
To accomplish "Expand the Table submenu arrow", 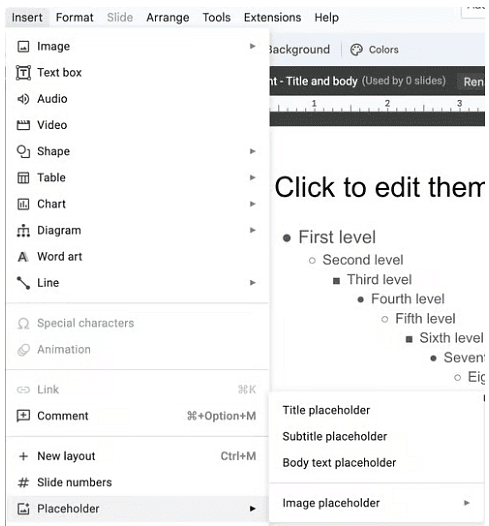I will pyautogui.click(x=253, y=177).
